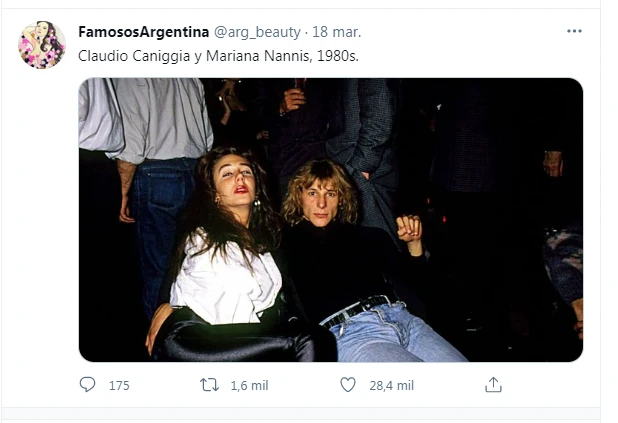Open the three-dot more options menu
Image resolution: width=618 pixels, height=423 pixels.
point(574,31)
